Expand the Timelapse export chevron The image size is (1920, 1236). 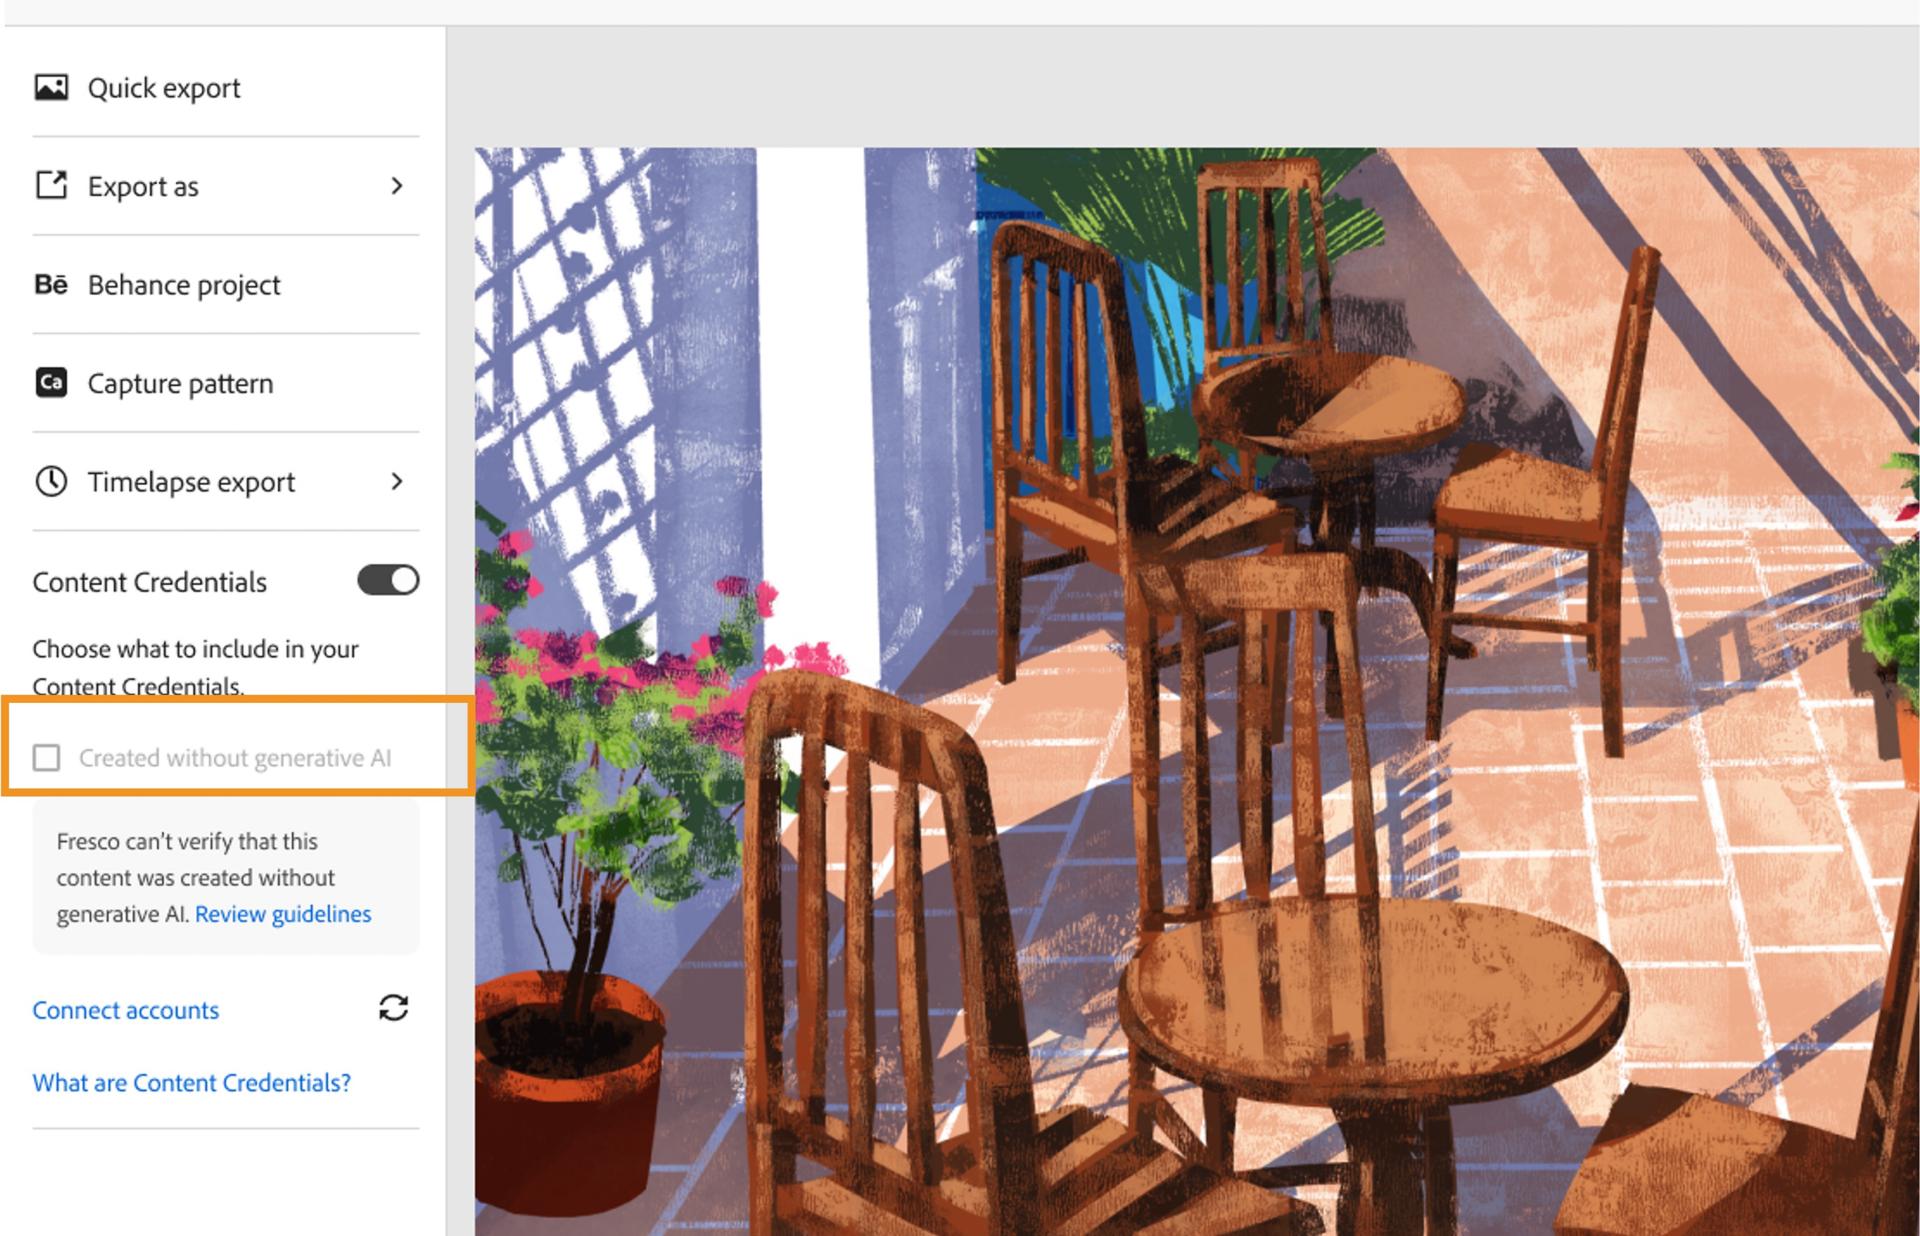(x=397, y=481)
